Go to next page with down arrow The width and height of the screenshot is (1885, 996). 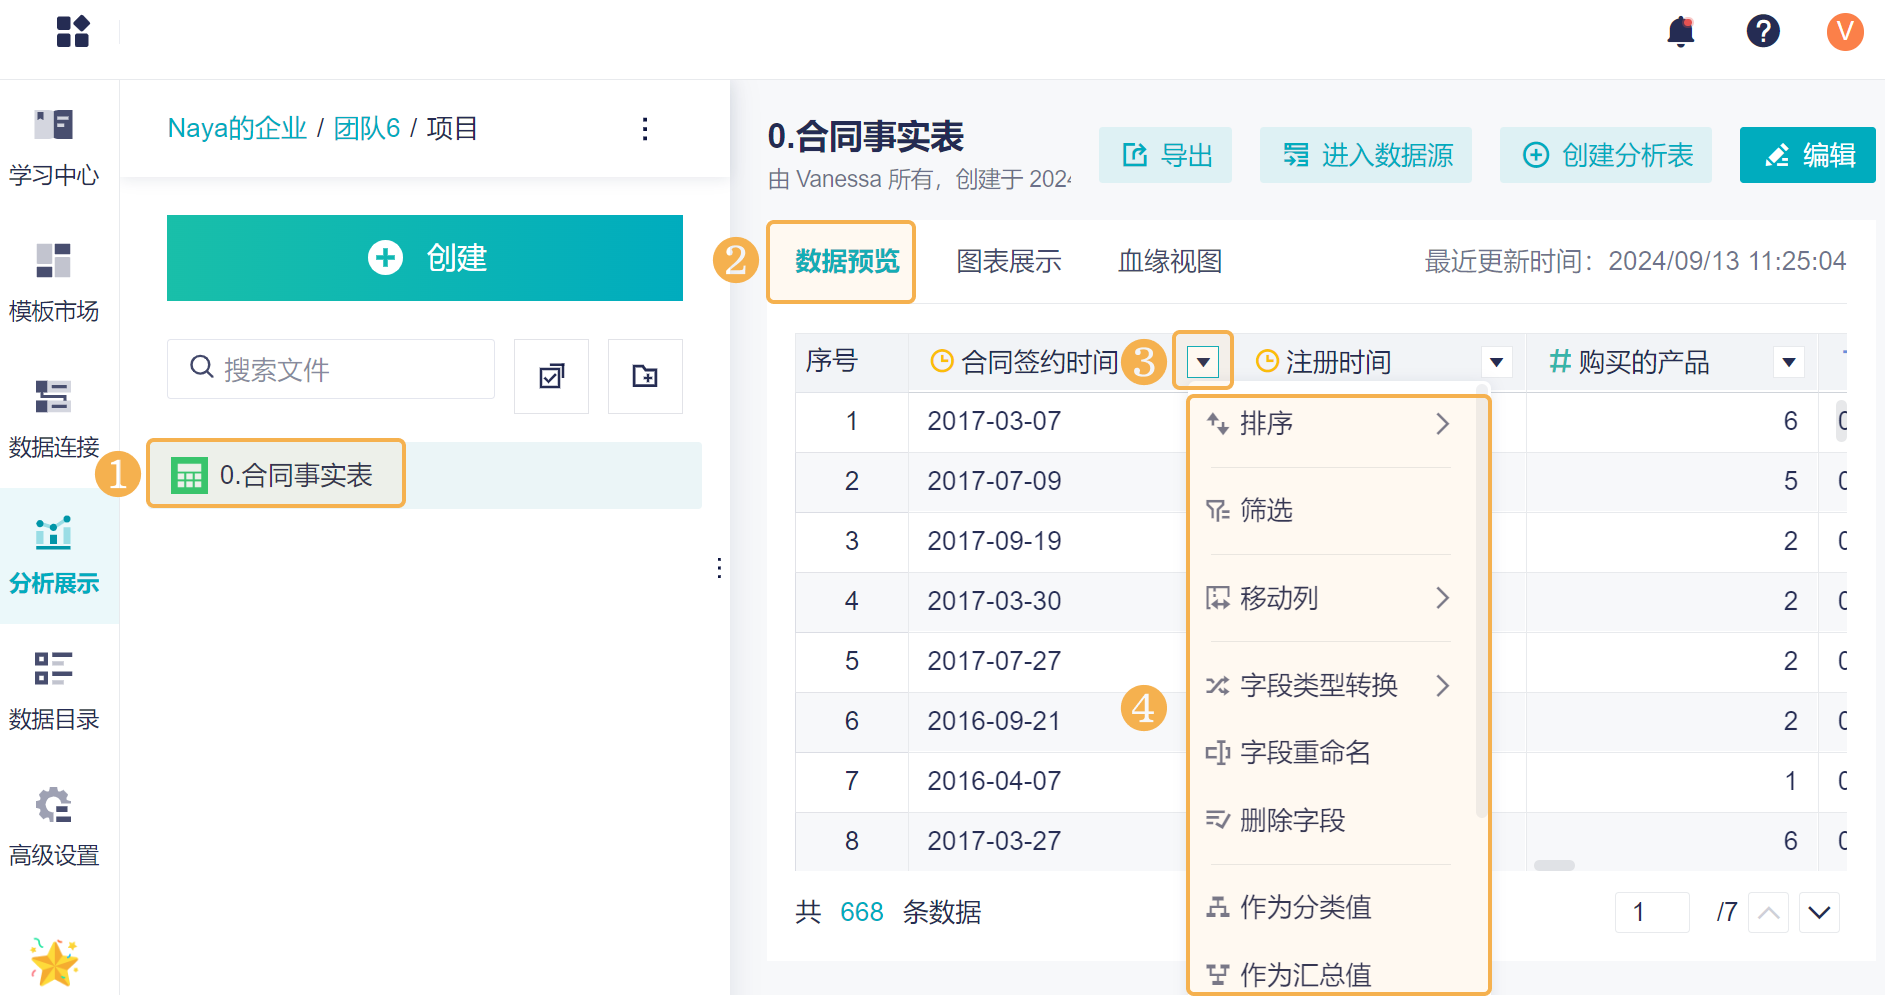[x=1819, y=912]
